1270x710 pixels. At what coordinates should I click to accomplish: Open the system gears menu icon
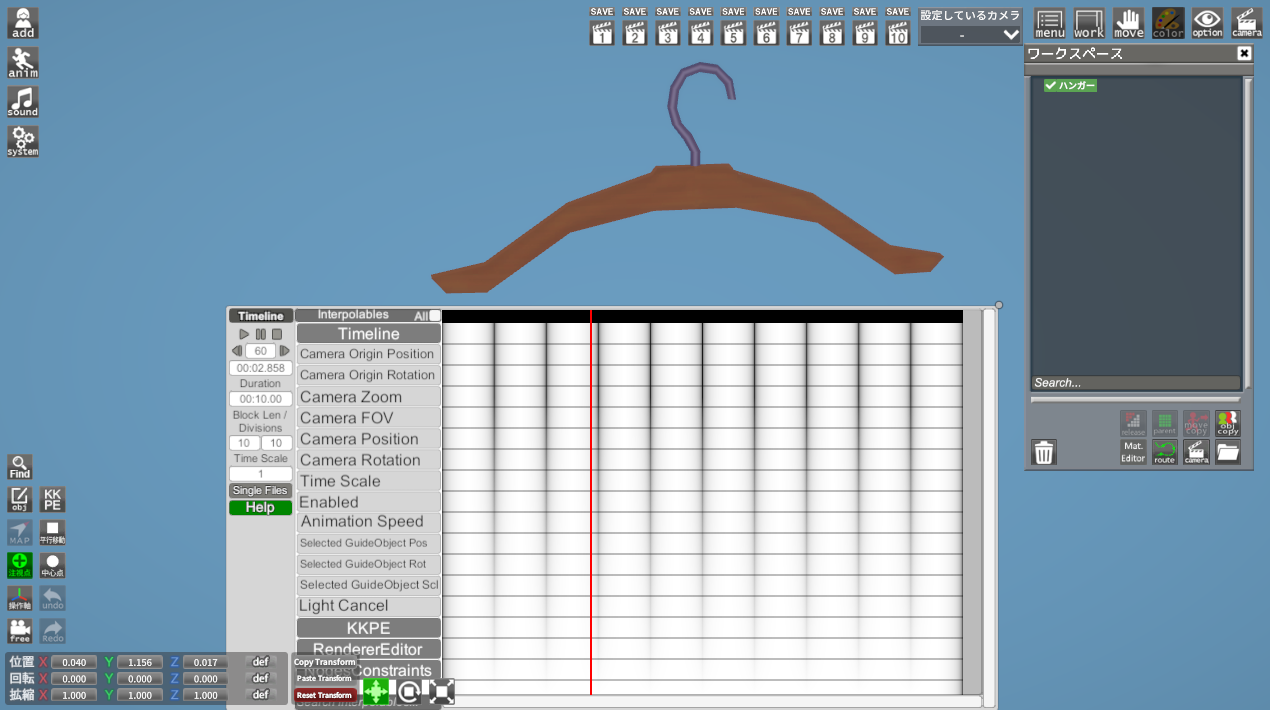tap(23, 141)
